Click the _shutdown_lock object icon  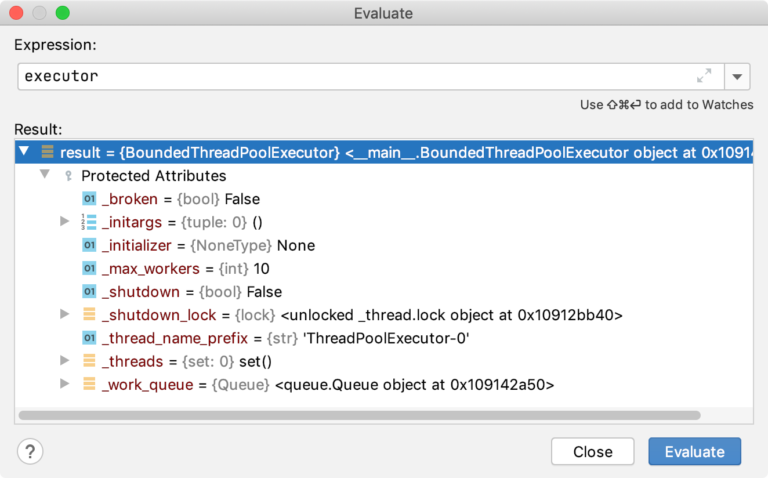pyautogui.click(x=89, y=315)
